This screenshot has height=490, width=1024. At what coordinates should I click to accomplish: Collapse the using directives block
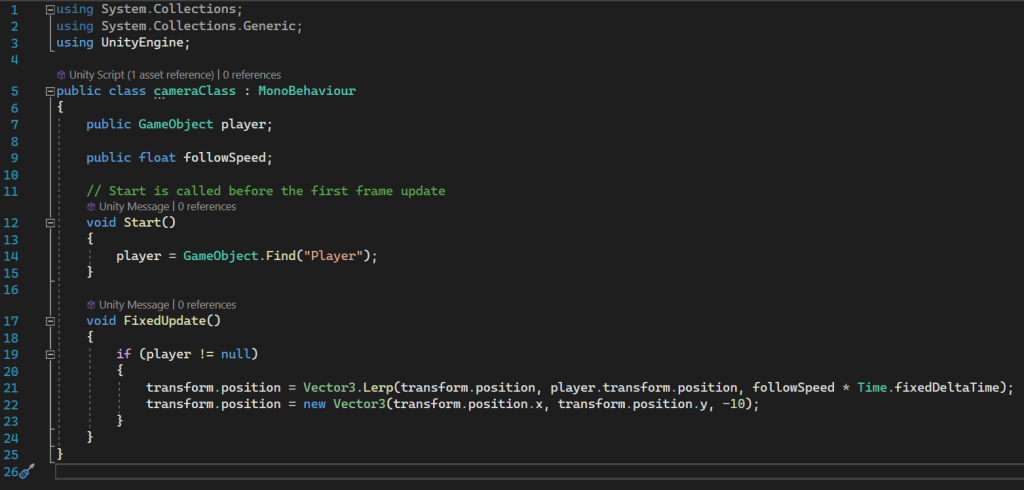coord(49,9)
